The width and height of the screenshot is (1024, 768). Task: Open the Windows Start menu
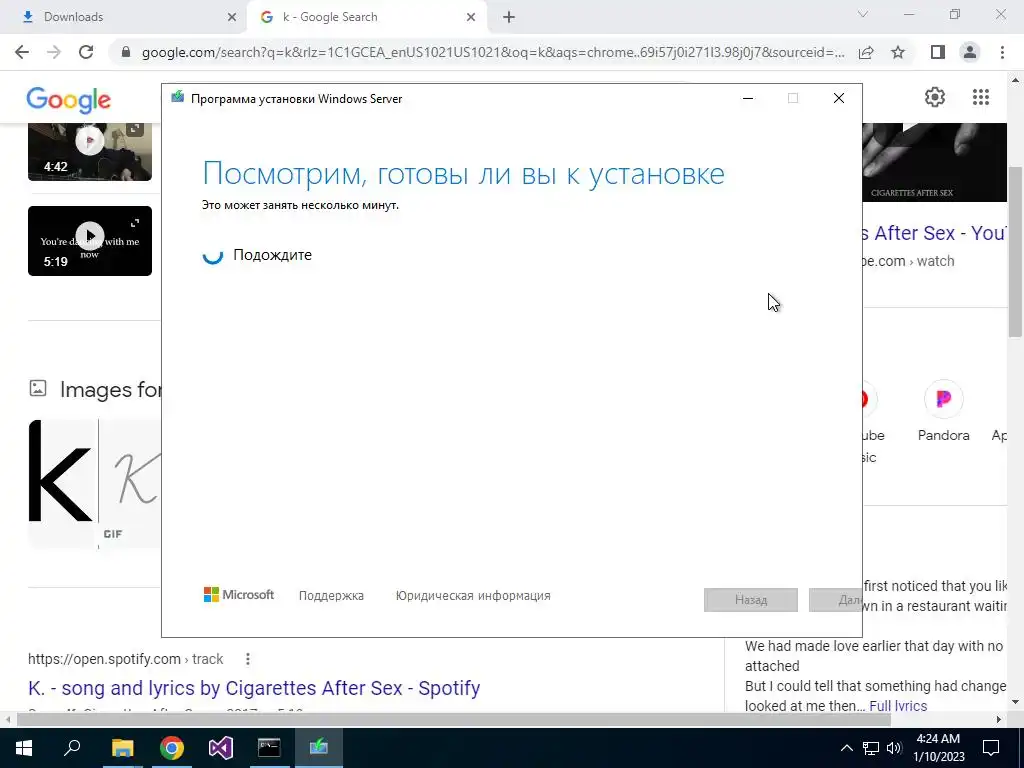pyautogui.click(x=24, y=748)
